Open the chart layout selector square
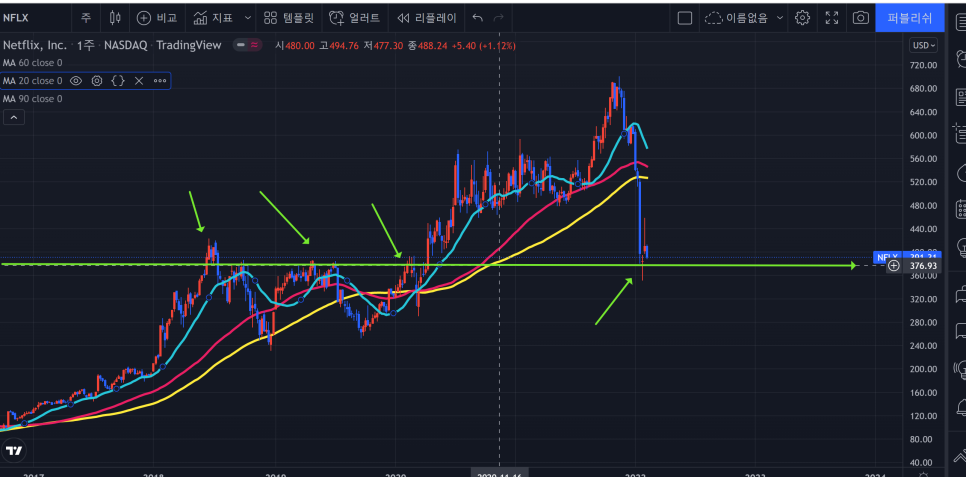Viewport: 966px width, 477px height. click(684, 18)
